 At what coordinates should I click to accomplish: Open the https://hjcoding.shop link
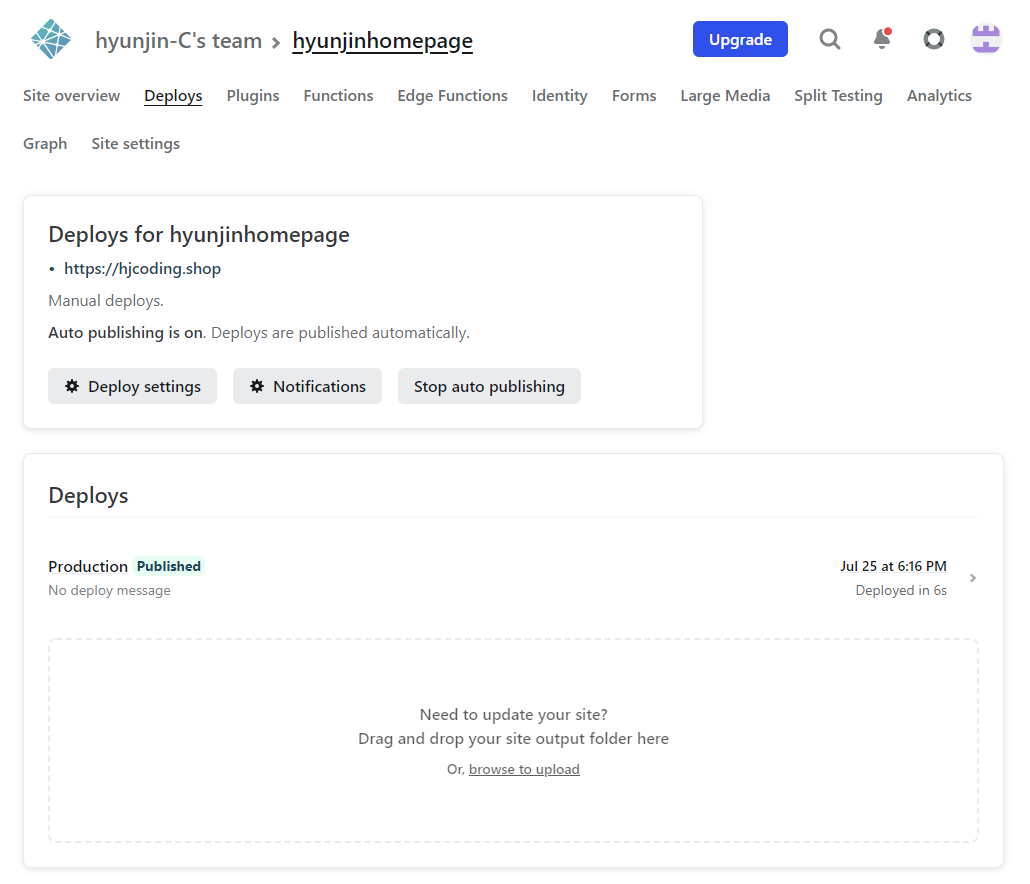pyautogui.click(x=143, y=269)
